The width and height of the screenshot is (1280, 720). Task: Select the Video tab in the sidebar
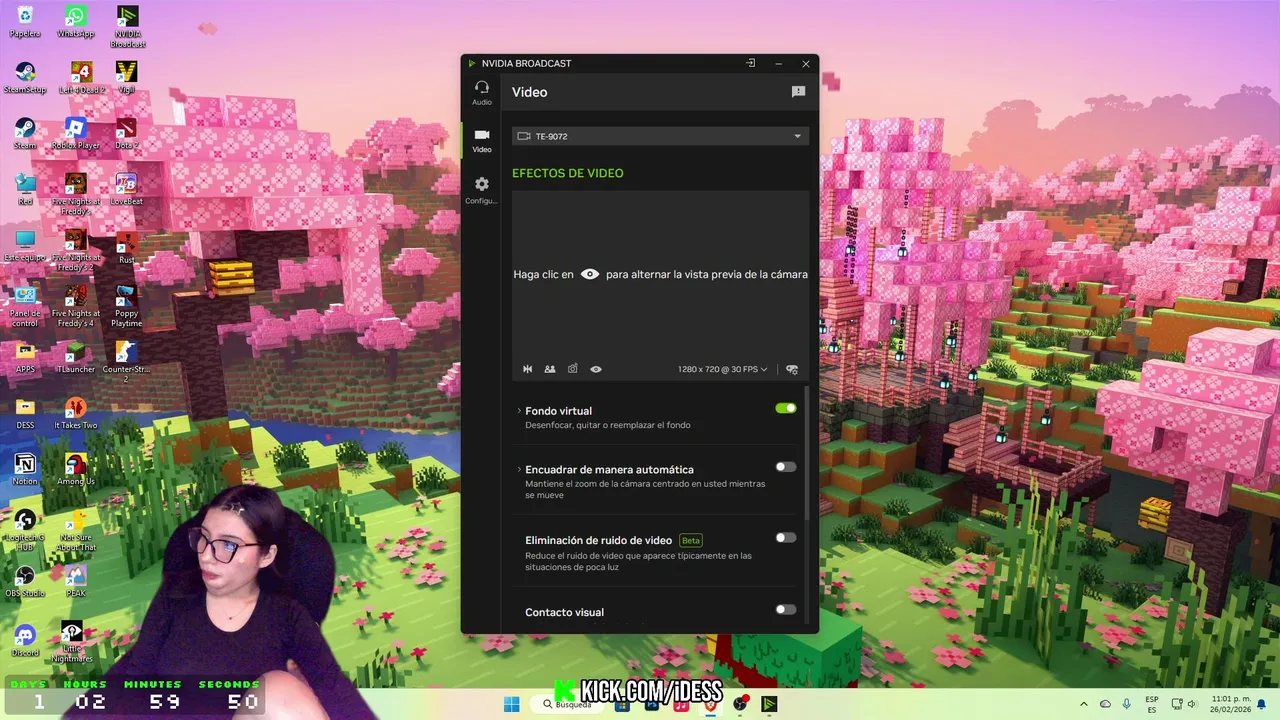[x=482, y=140]
